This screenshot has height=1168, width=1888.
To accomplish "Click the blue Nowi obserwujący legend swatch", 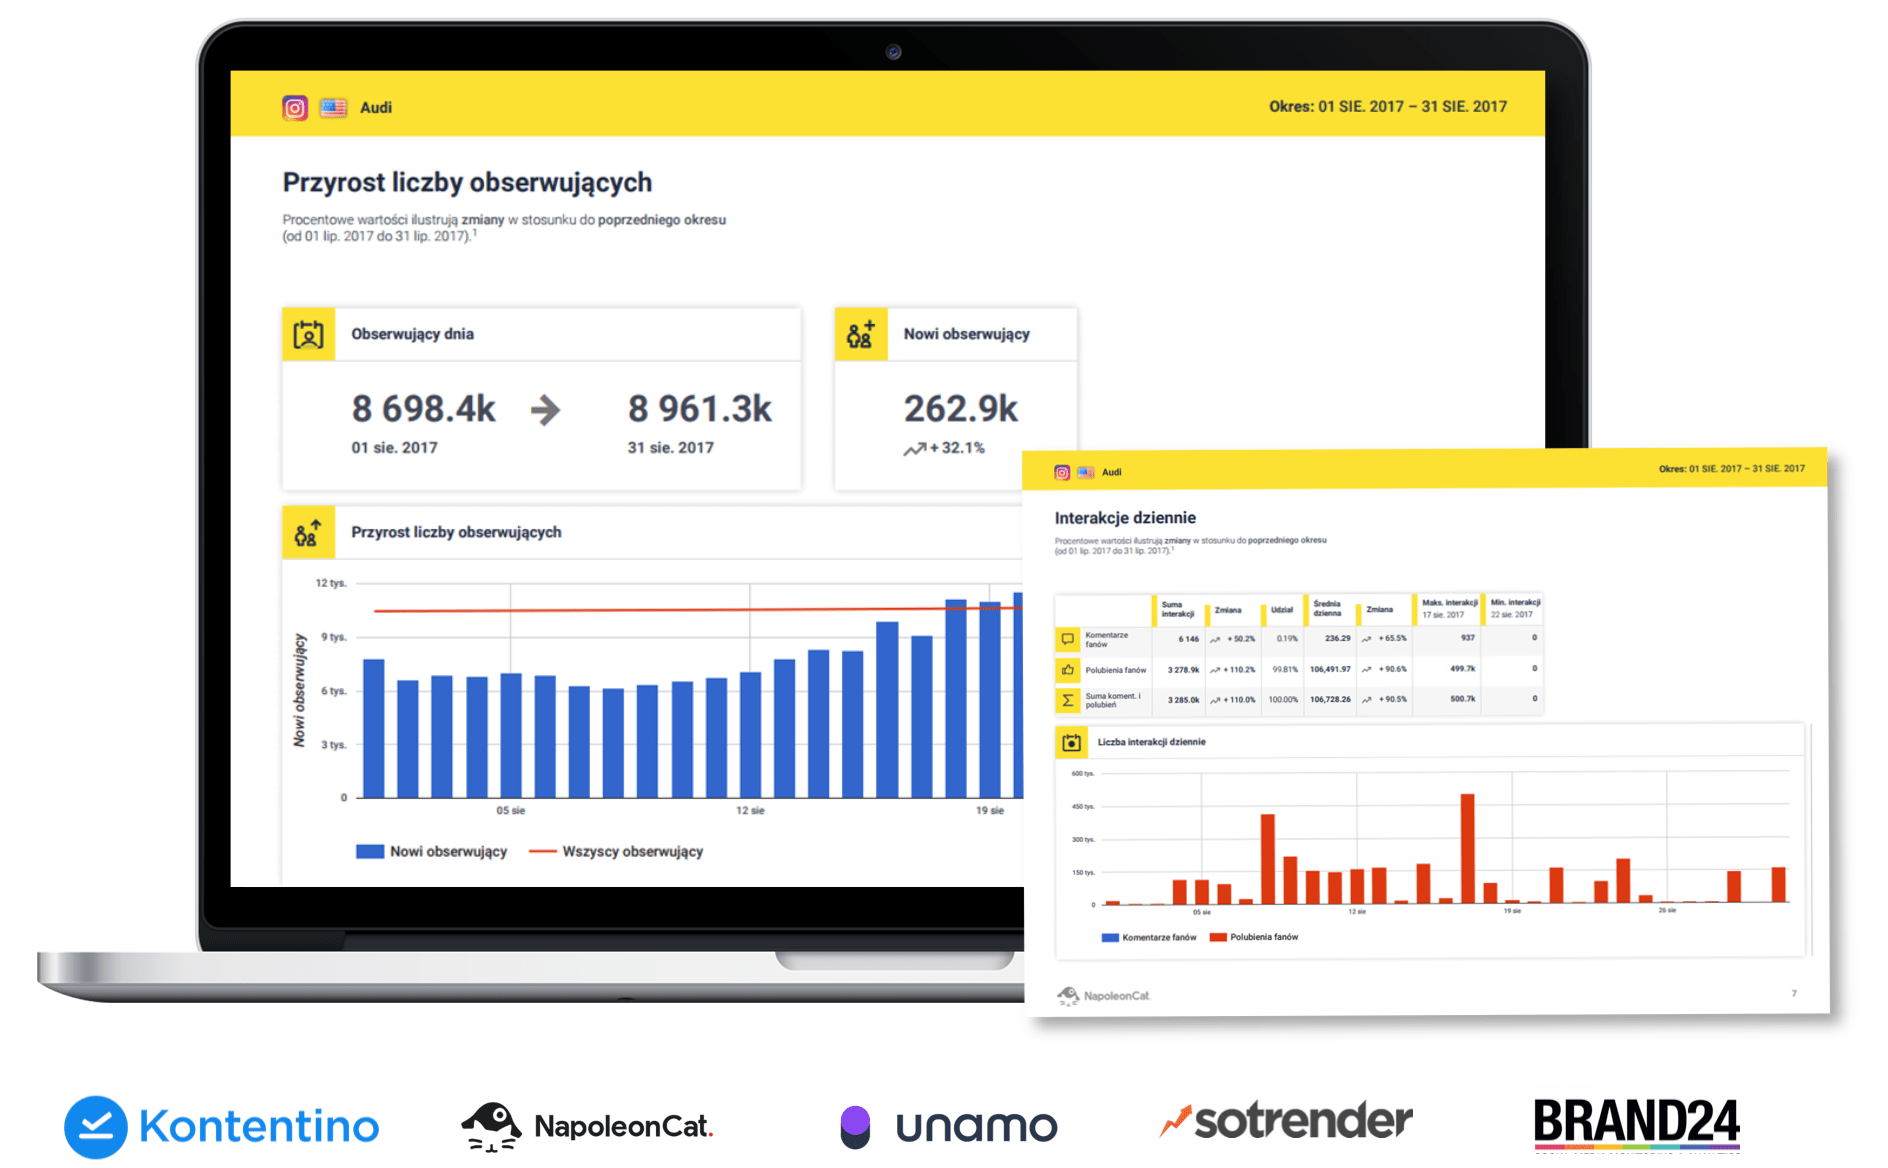I will pyautogui.click(x=370, y=852).
